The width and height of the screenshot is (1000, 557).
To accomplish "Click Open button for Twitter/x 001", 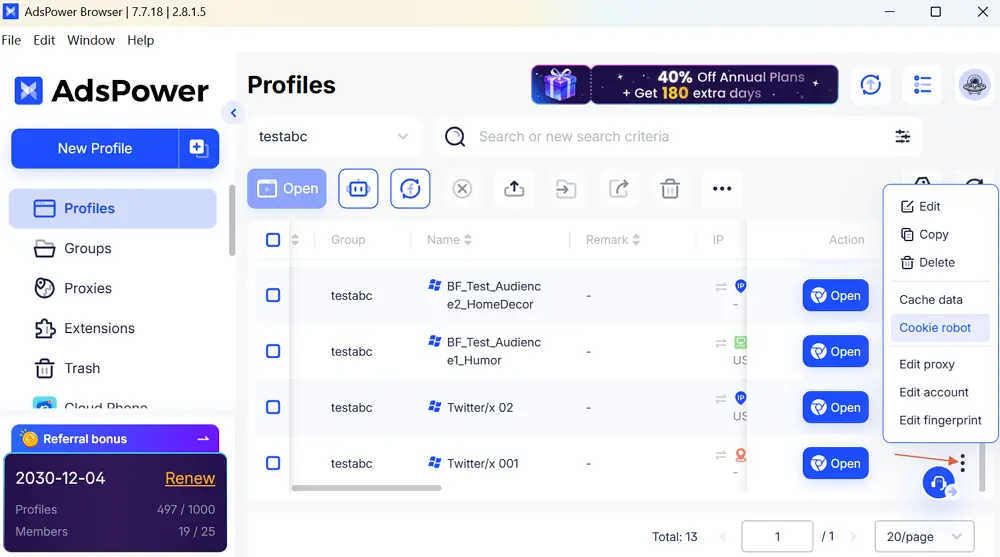I will click(x=835, y=463).
